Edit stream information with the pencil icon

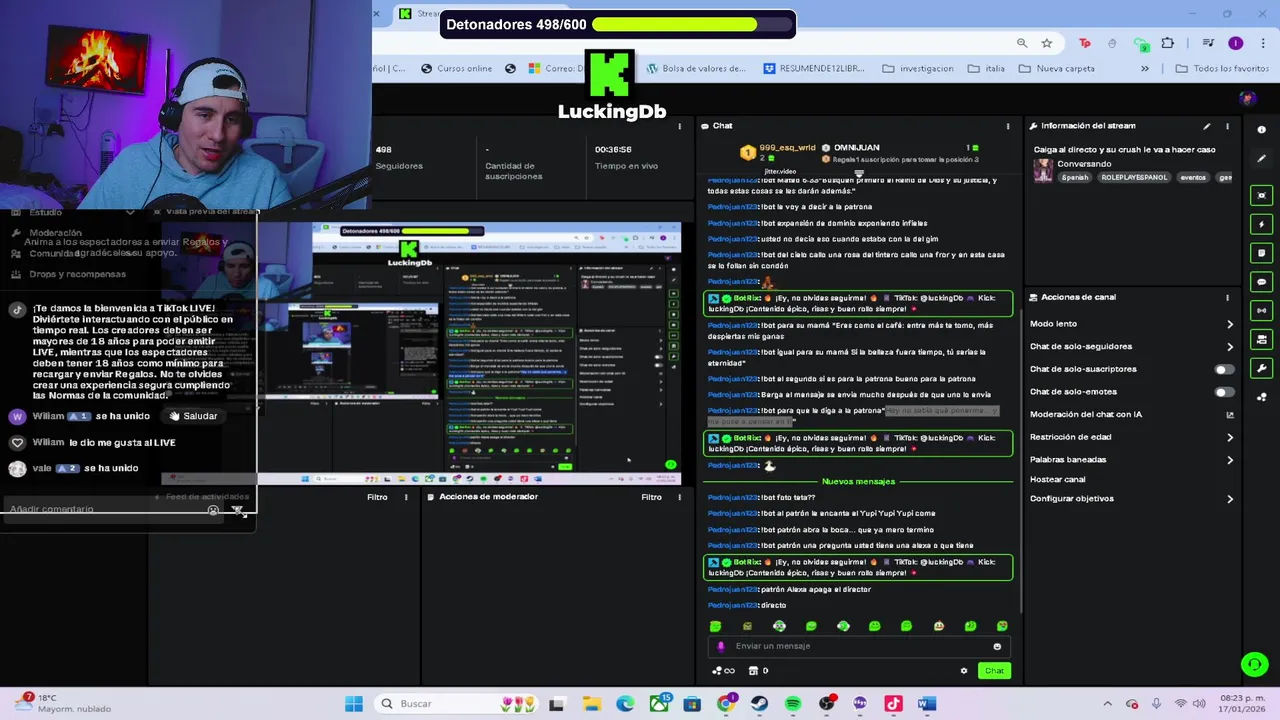point(1207,126)
